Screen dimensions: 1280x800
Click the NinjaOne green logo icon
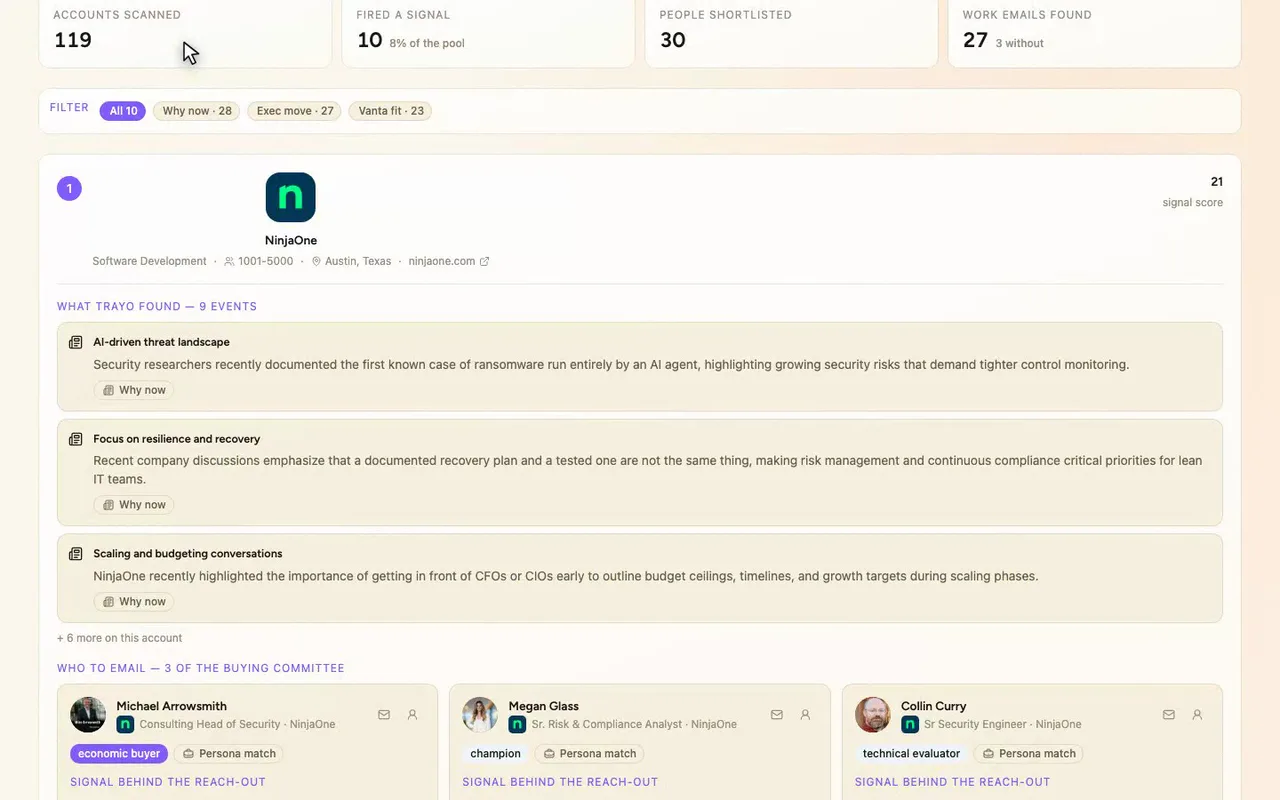pos(291,197)
